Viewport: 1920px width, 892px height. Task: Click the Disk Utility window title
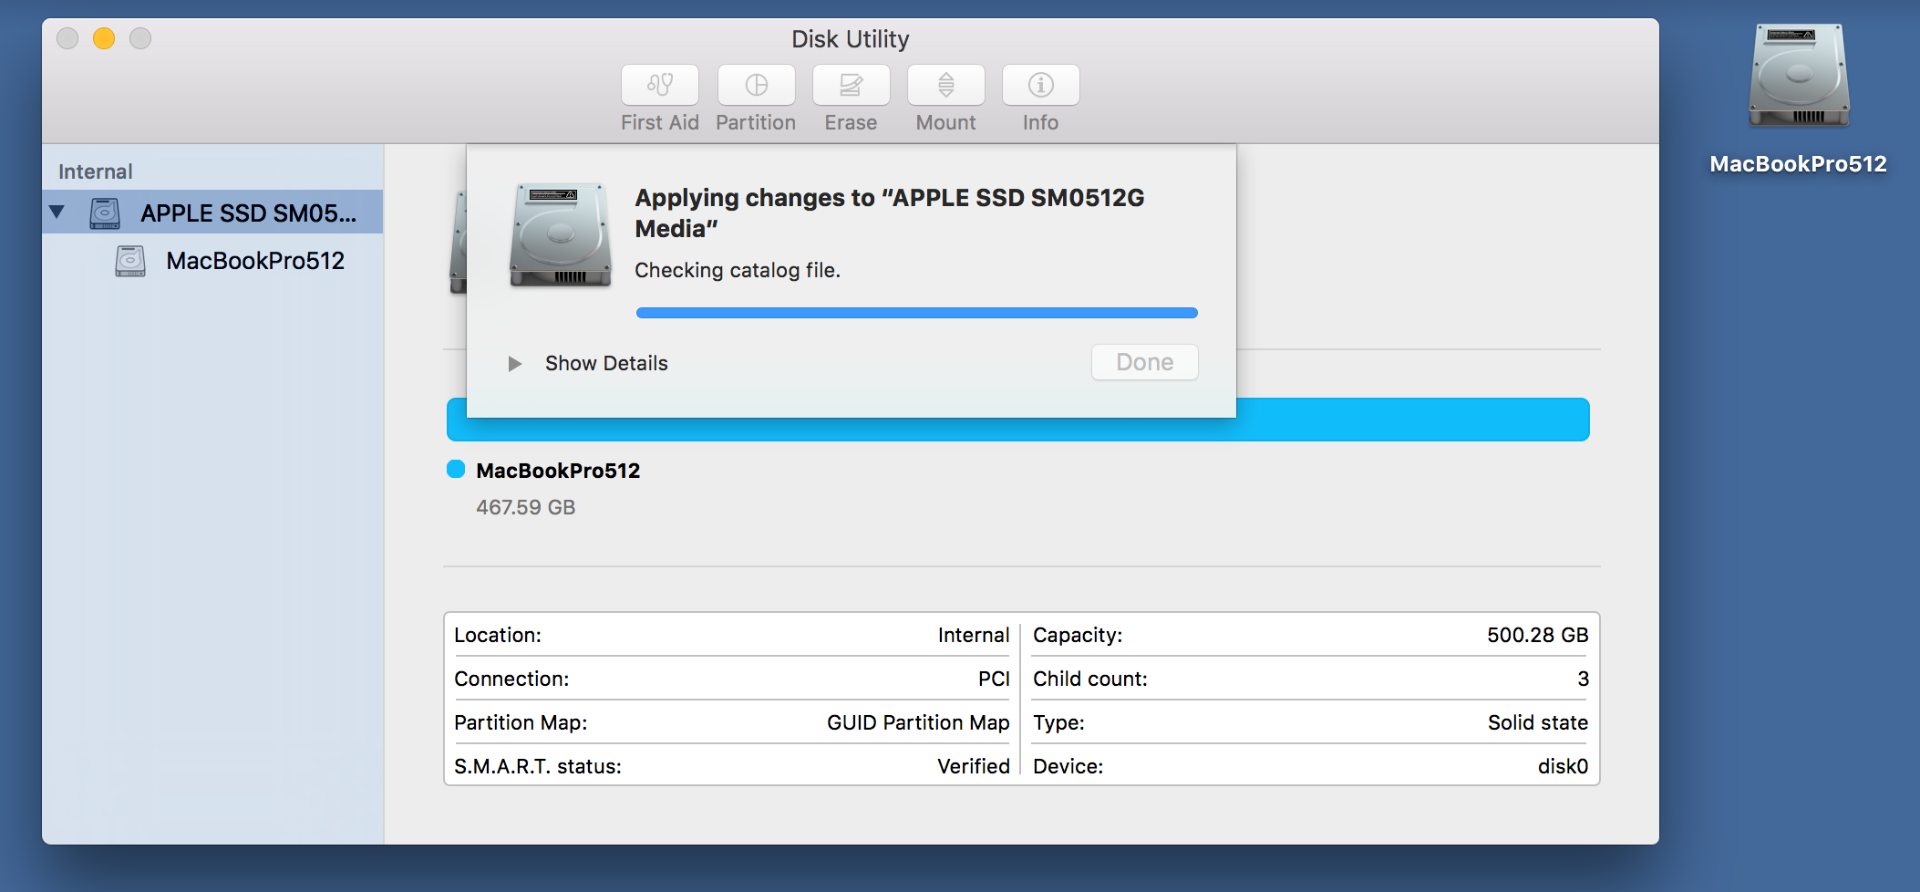pyautogui.click(x=851, y=39)
